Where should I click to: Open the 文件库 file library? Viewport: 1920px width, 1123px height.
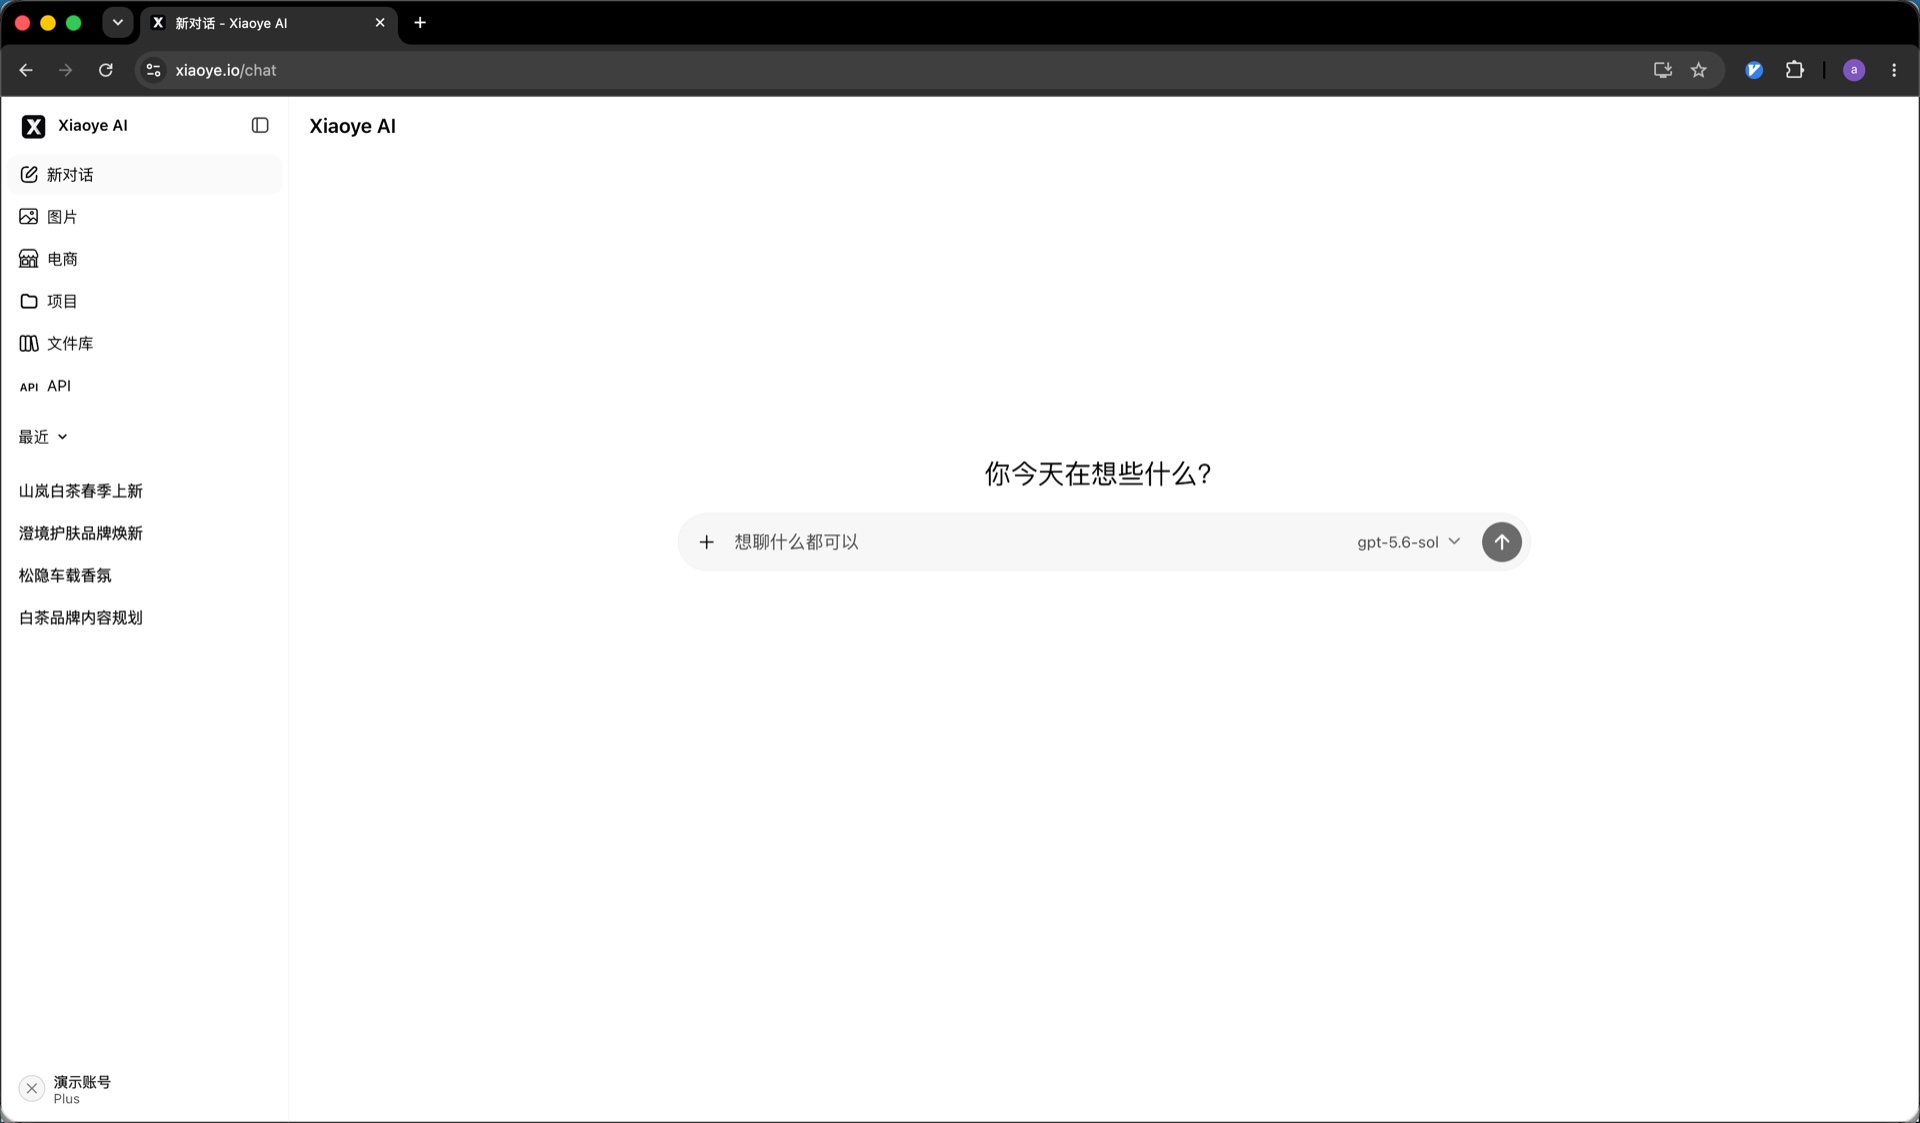145,343
